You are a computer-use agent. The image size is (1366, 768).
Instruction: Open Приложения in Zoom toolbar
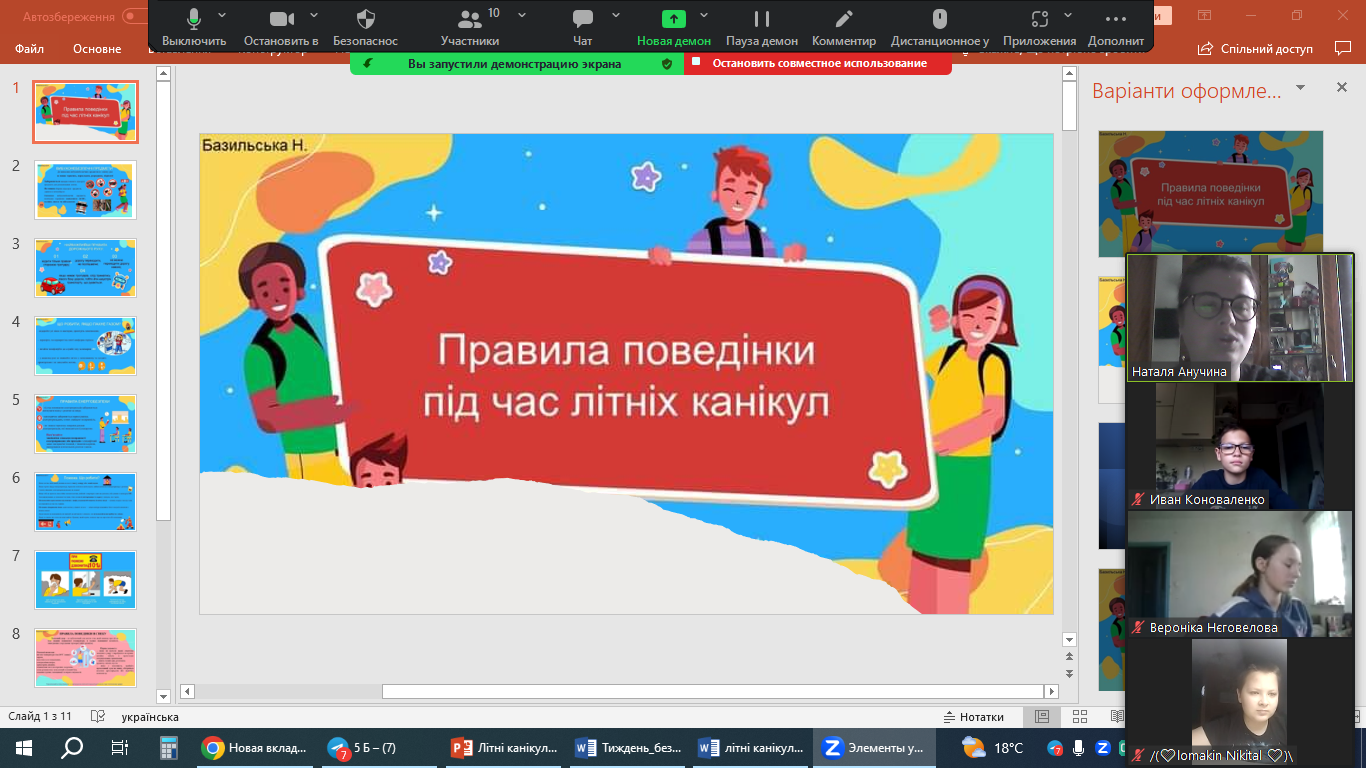tap(1040, 27)
